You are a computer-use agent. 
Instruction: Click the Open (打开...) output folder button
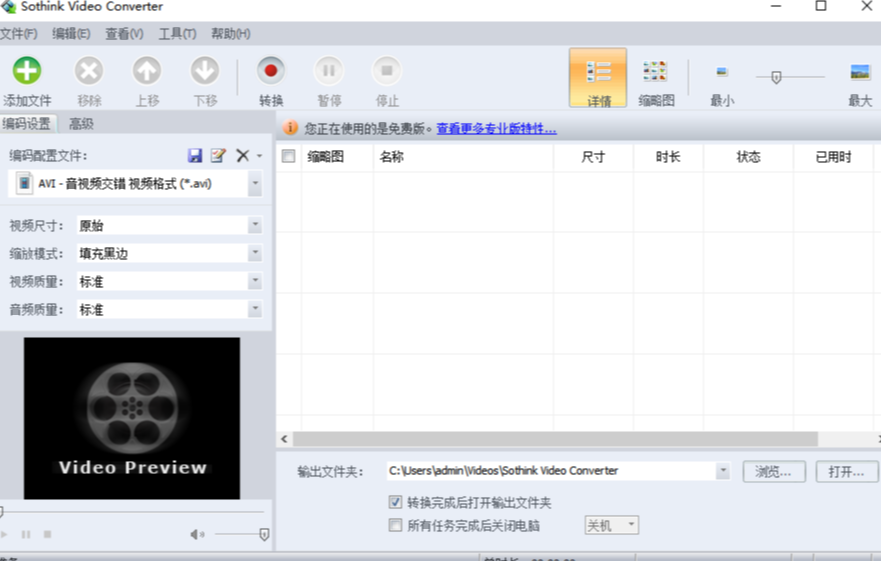[847, 472]
